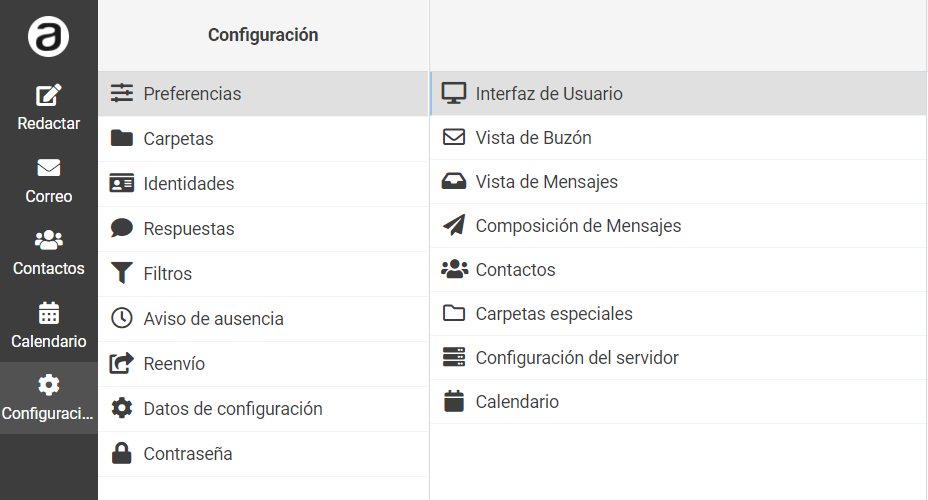928x500 pixels.
Task: Open the Carpetas settings section
Action: coord(263,138)
